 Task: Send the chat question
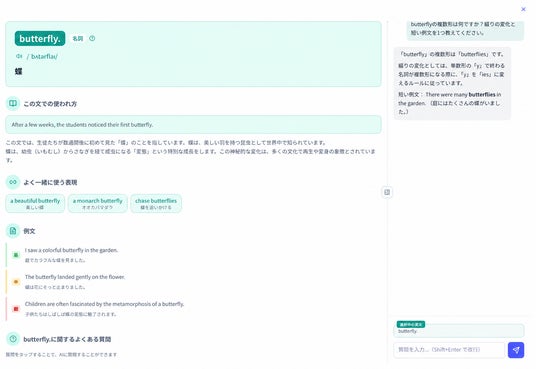point(515,350)
